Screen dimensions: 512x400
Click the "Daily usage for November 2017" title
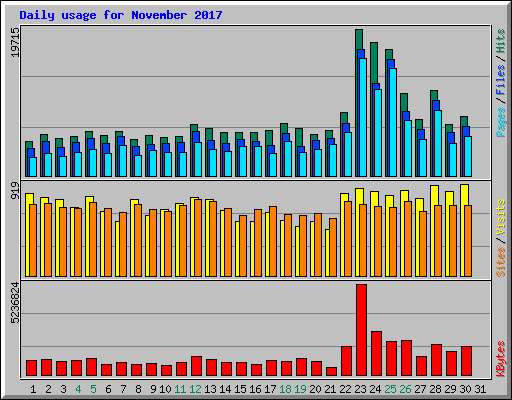[121, 15]
